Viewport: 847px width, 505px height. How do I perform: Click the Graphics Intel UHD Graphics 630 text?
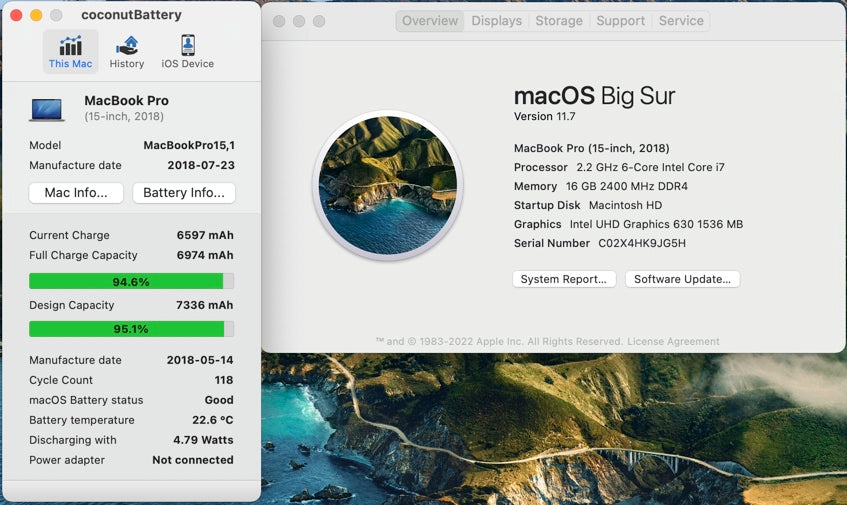click(x=628, y=224)
